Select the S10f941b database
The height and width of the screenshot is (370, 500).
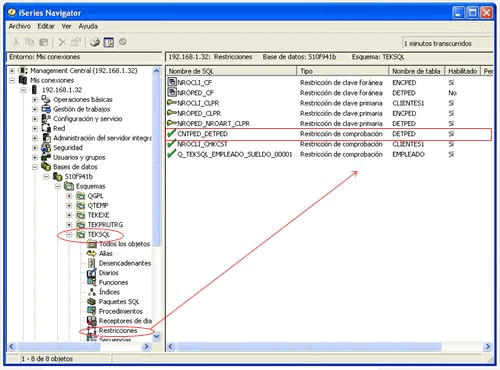[79, 177]
